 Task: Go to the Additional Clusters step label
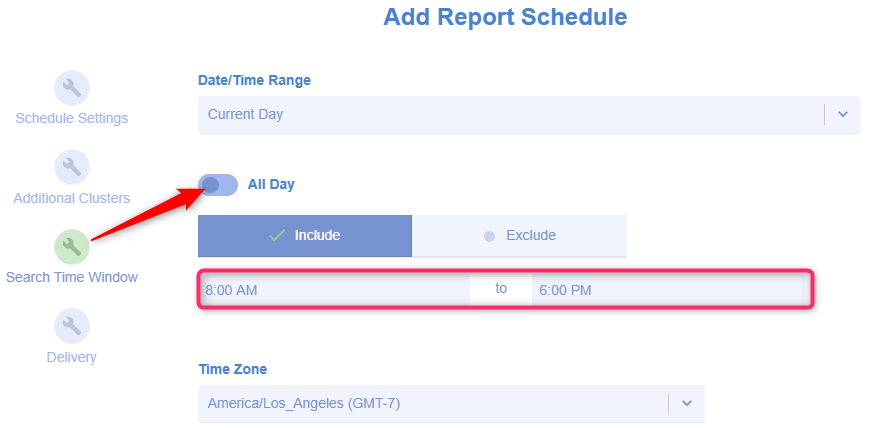[72, 198]
